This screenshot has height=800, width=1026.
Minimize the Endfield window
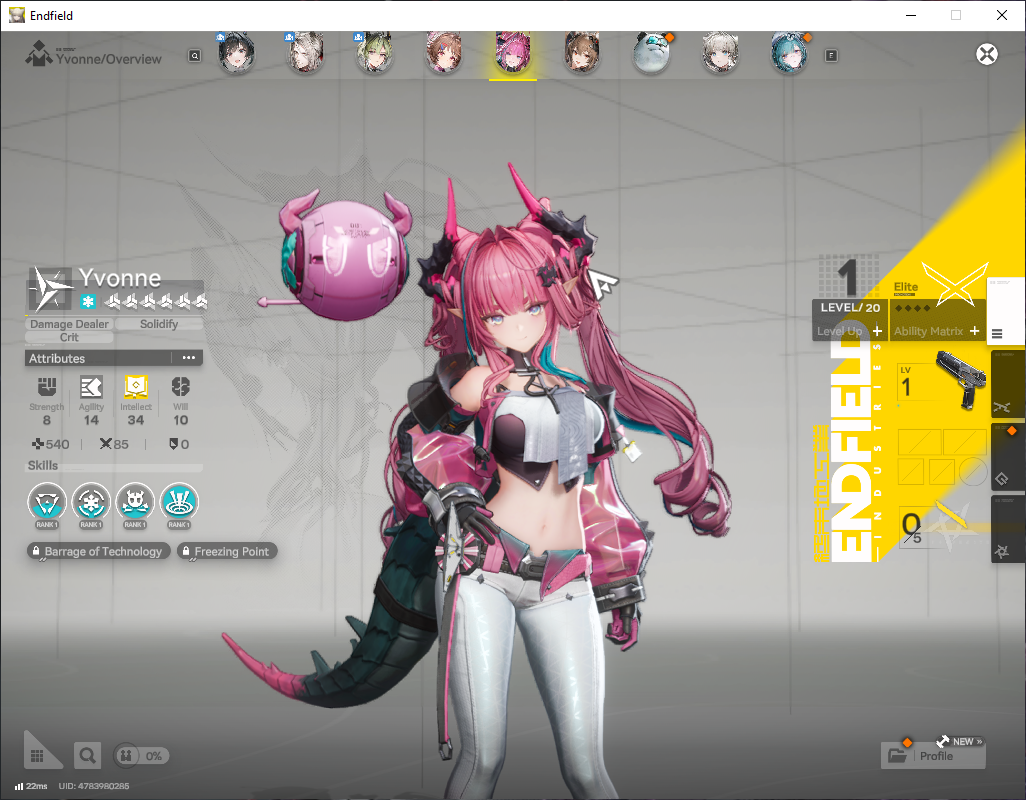click(910, 15)
